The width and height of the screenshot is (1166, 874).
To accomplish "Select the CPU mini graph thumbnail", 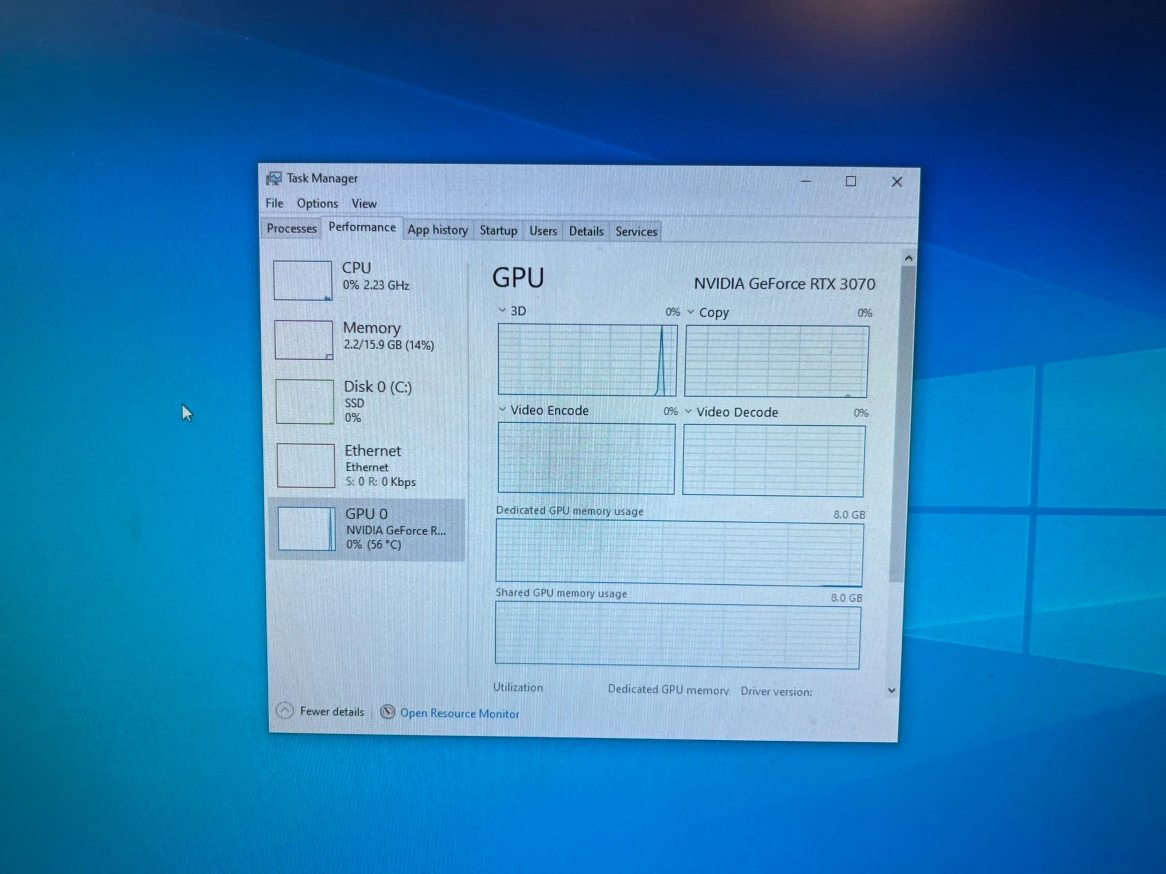I will [x=303, y=280].
